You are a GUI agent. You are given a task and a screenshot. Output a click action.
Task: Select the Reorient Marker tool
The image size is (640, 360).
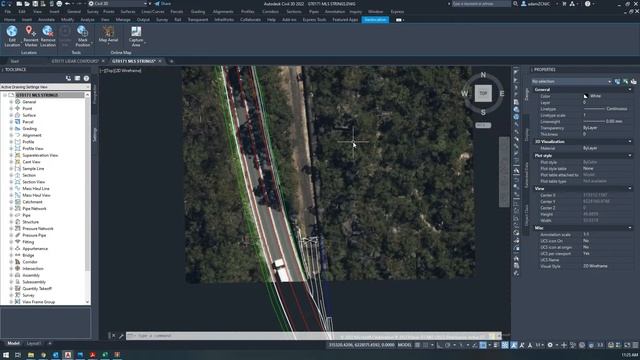(x=30, y=36)
